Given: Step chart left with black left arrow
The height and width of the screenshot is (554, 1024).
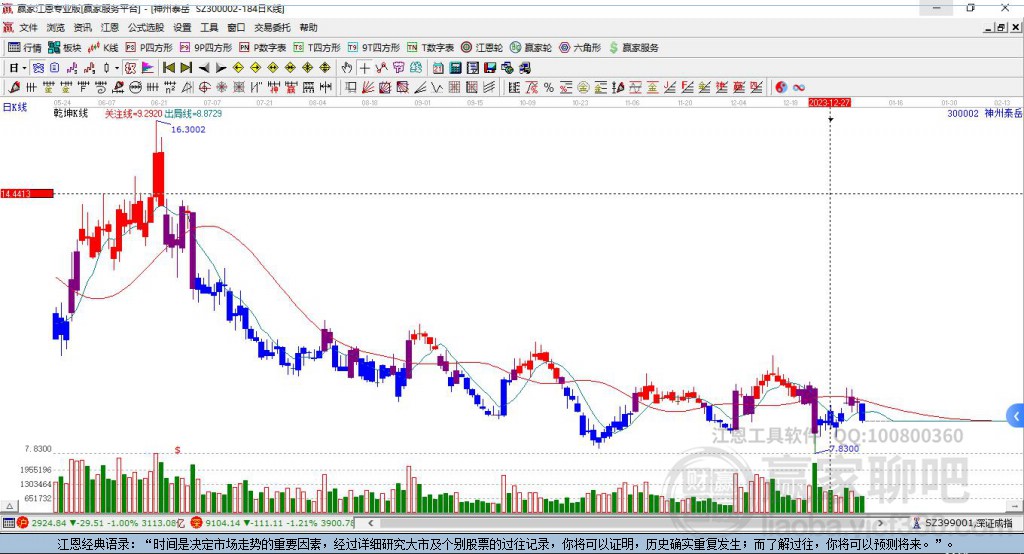Looking at the screenshot, I should [204, 68].
